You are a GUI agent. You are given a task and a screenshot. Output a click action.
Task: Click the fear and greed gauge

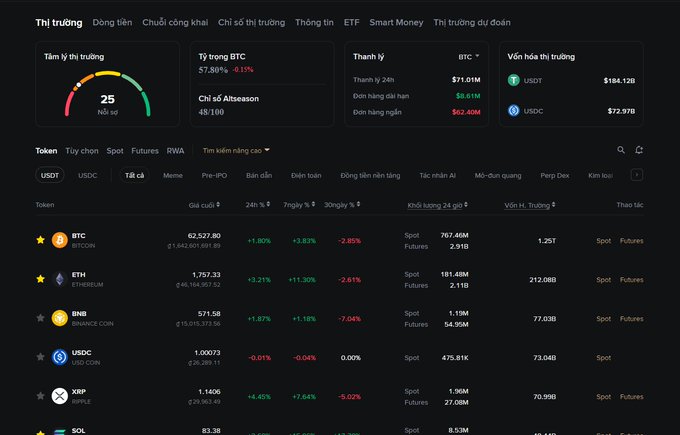coord(108,94)
